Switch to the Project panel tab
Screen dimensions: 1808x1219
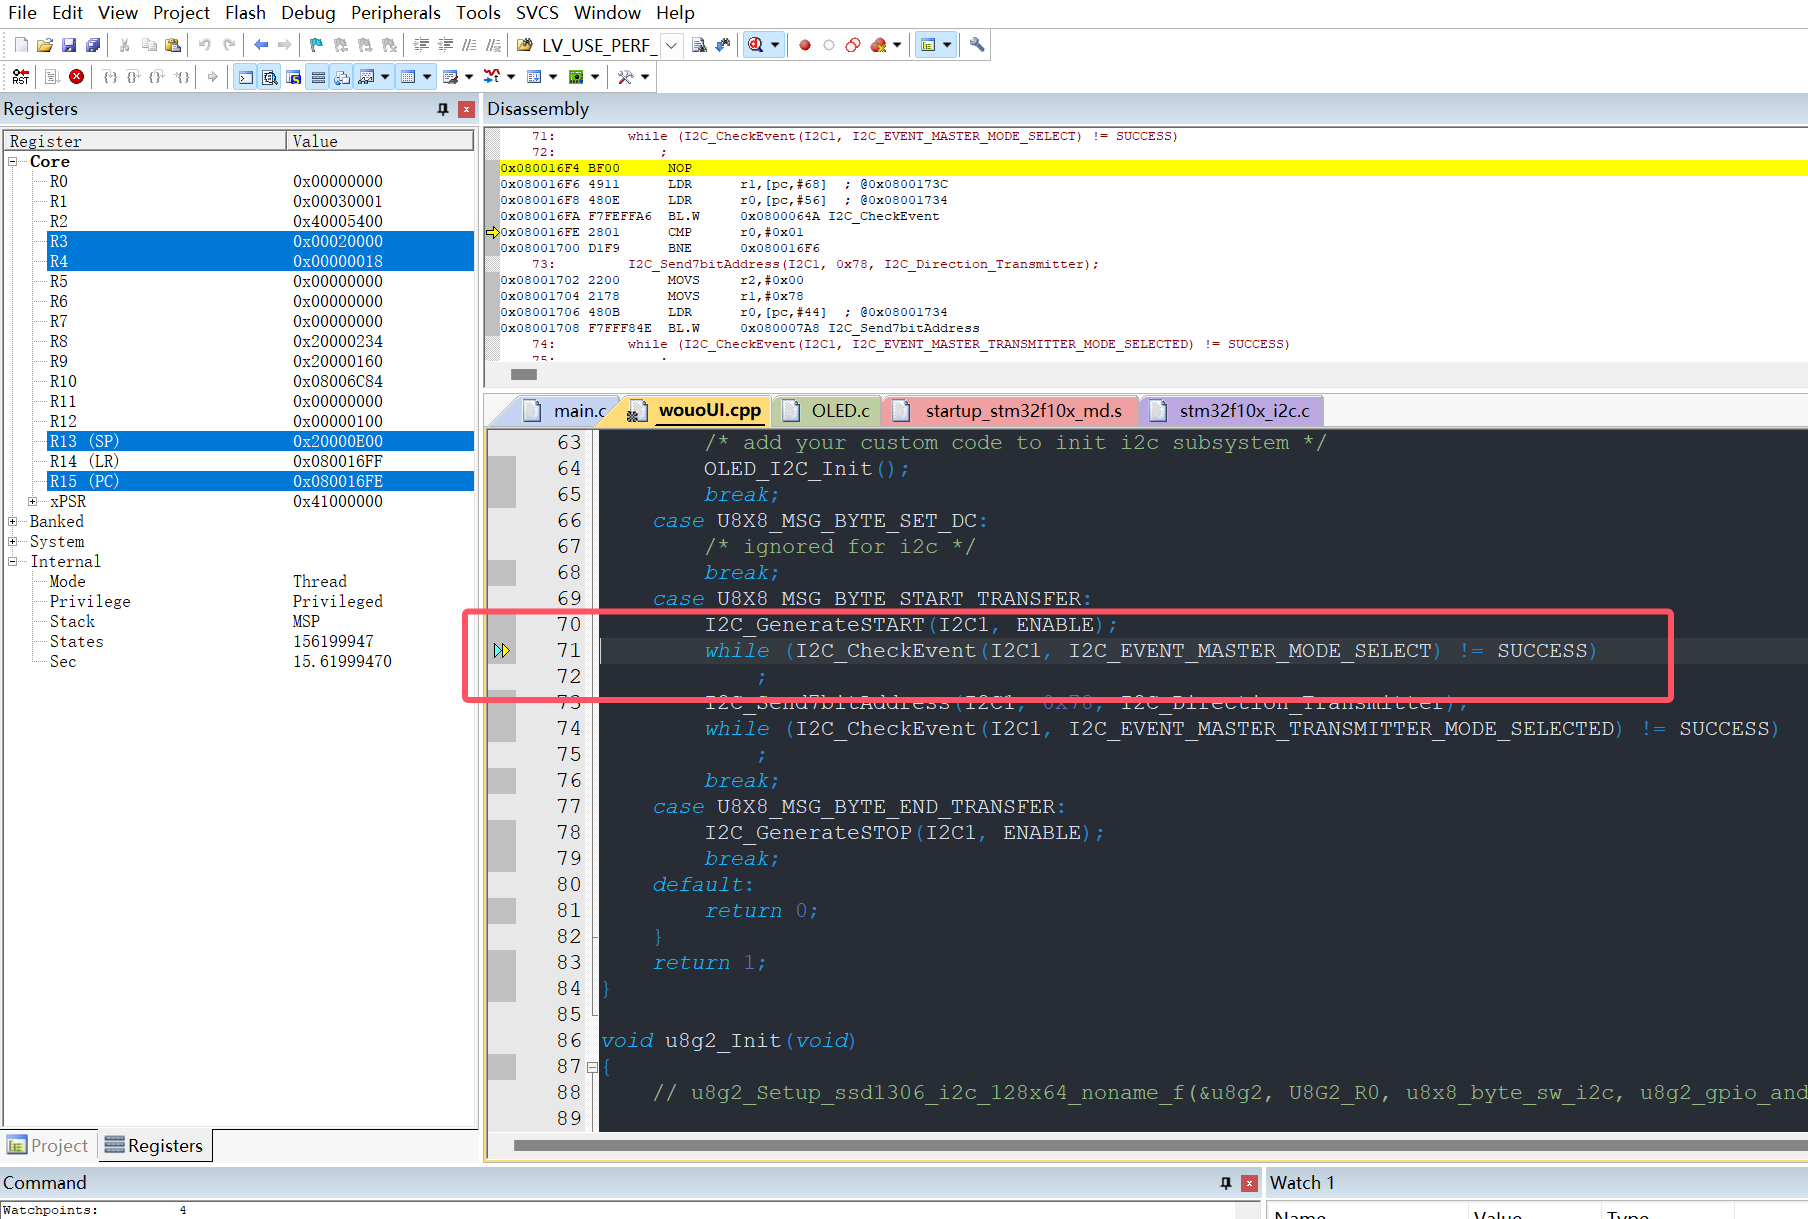[x=48, y=1146]
